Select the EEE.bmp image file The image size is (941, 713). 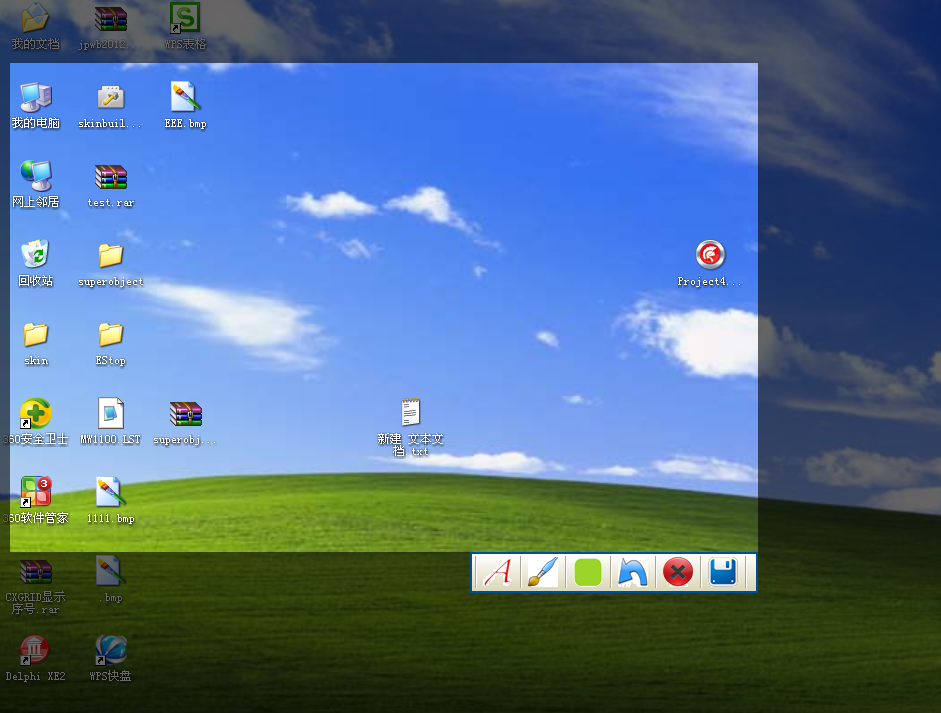(x=185, y=106)
